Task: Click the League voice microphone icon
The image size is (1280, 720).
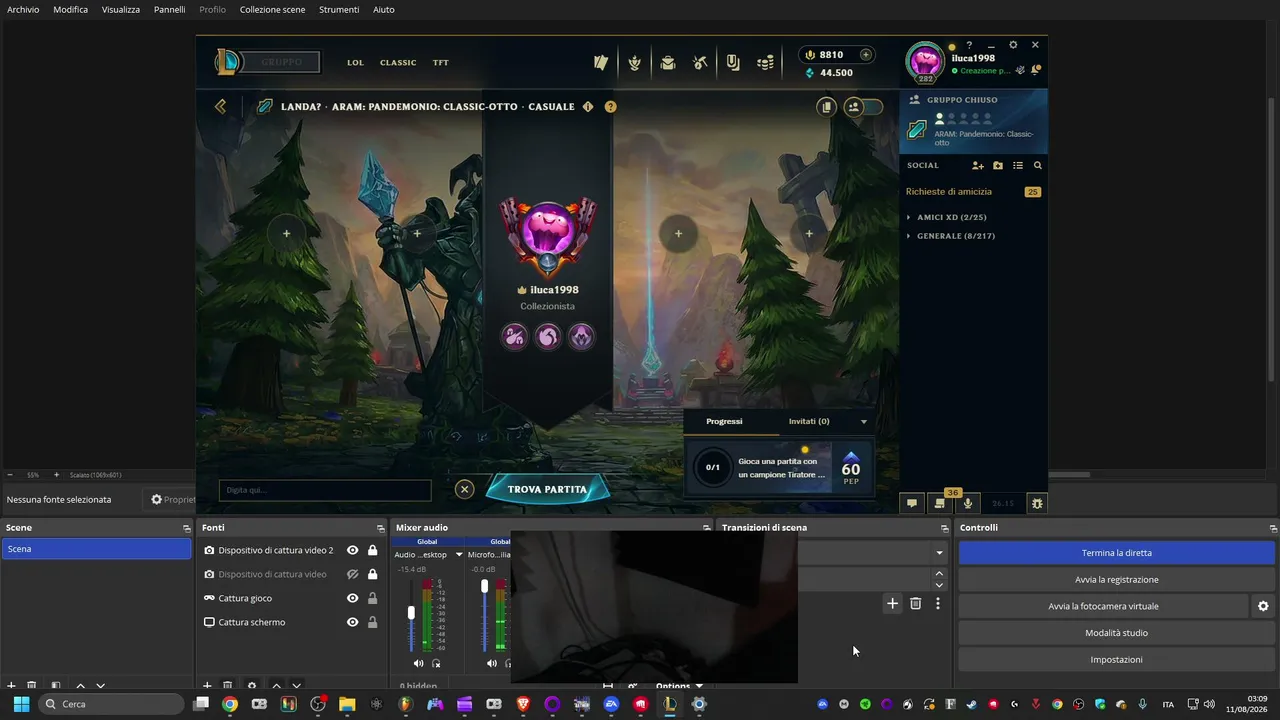Action: [968, 503]
